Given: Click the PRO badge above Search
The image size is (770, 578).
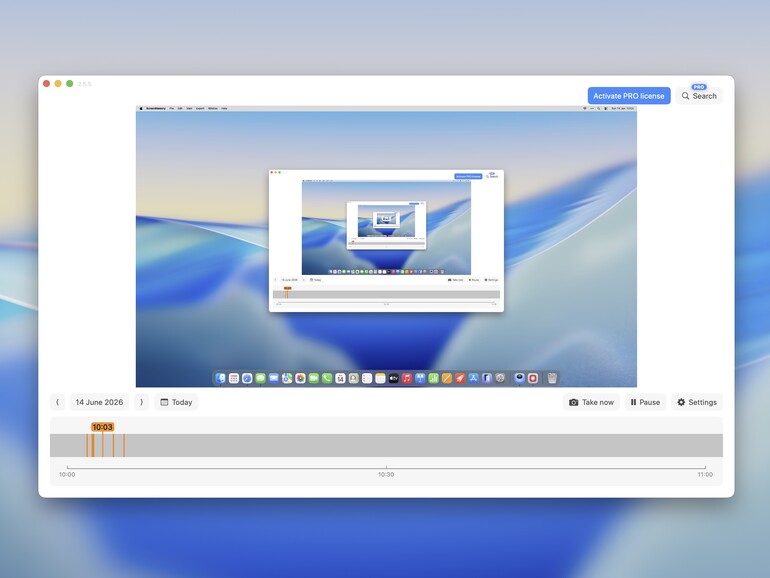Looking at the screenshot, I should coord(699,87).
